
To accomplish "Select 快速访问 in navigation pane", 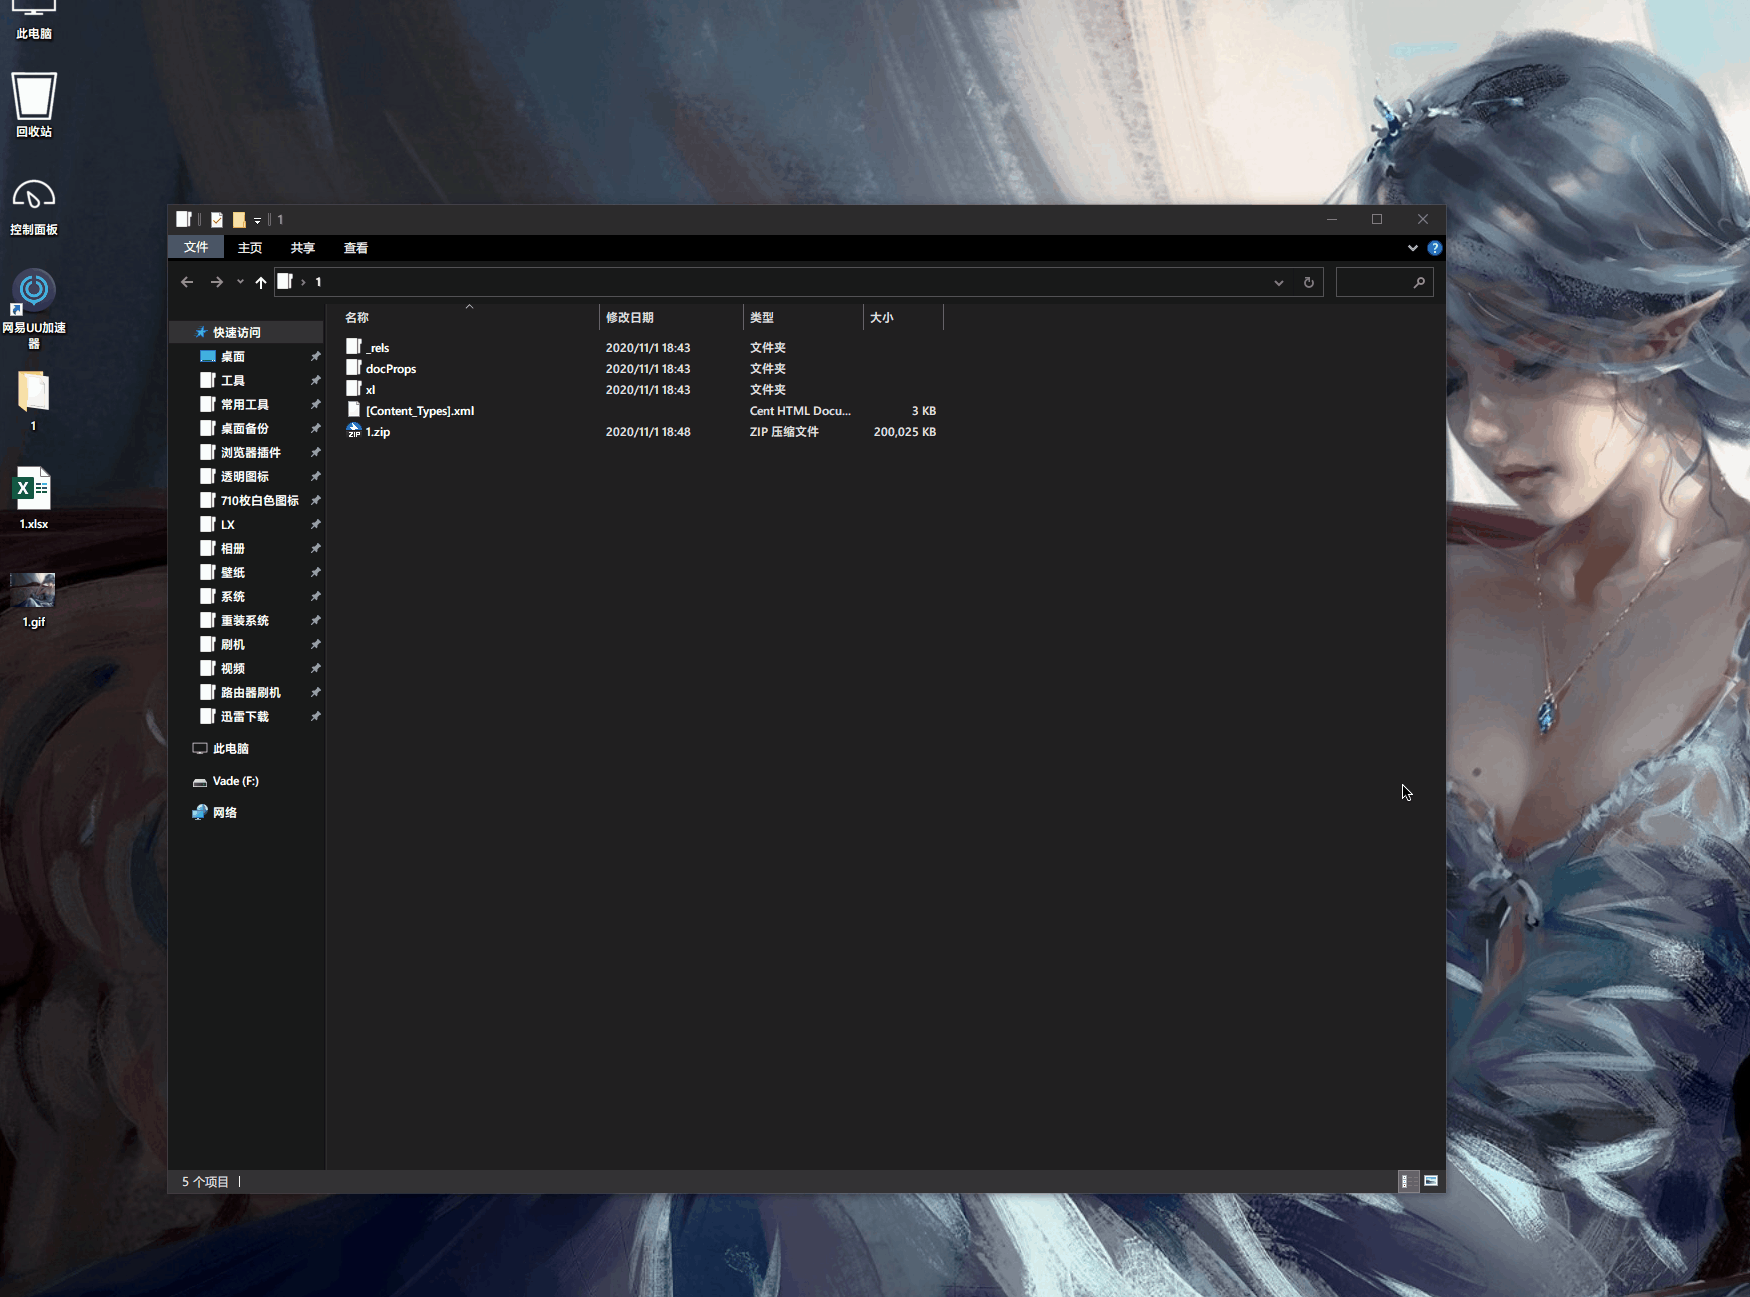I will point(236,332).
